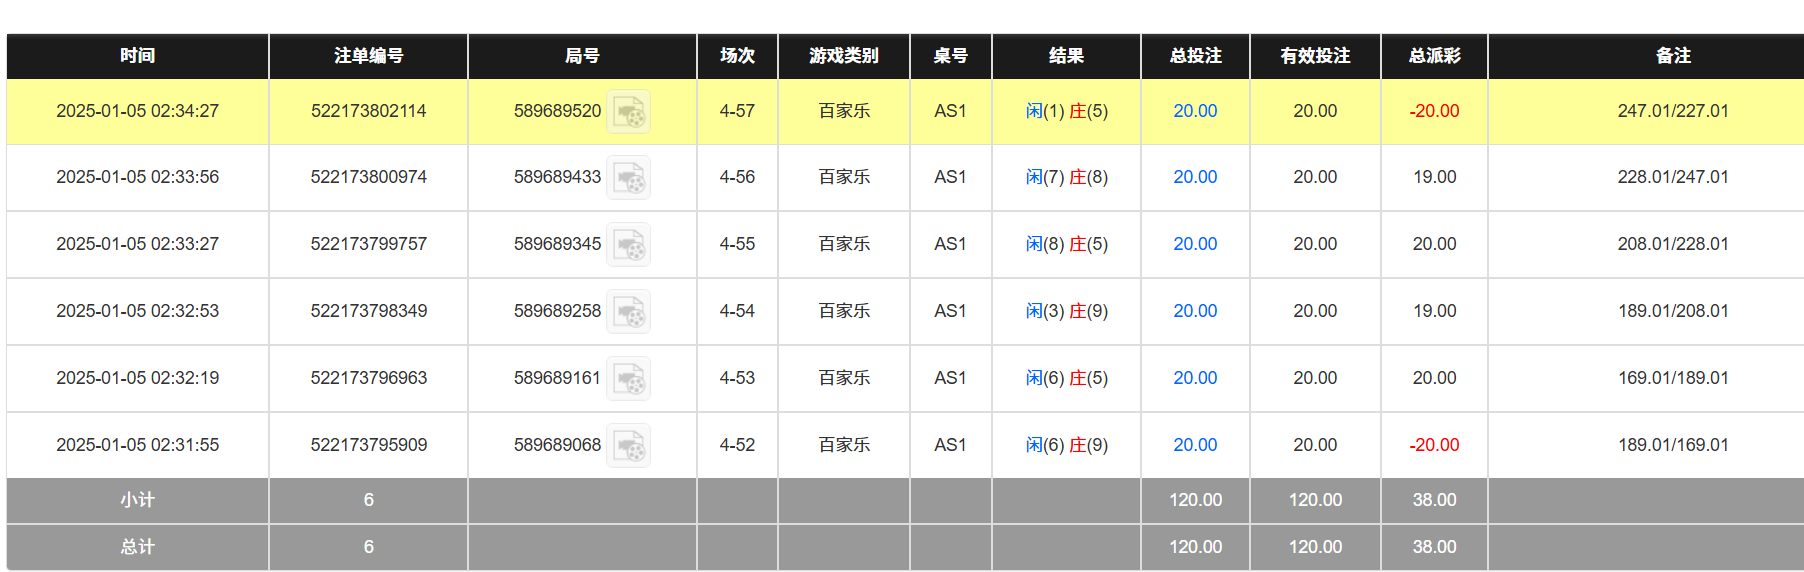Click total bet 20.00 link in row 4-53

tap(1195, 378)
